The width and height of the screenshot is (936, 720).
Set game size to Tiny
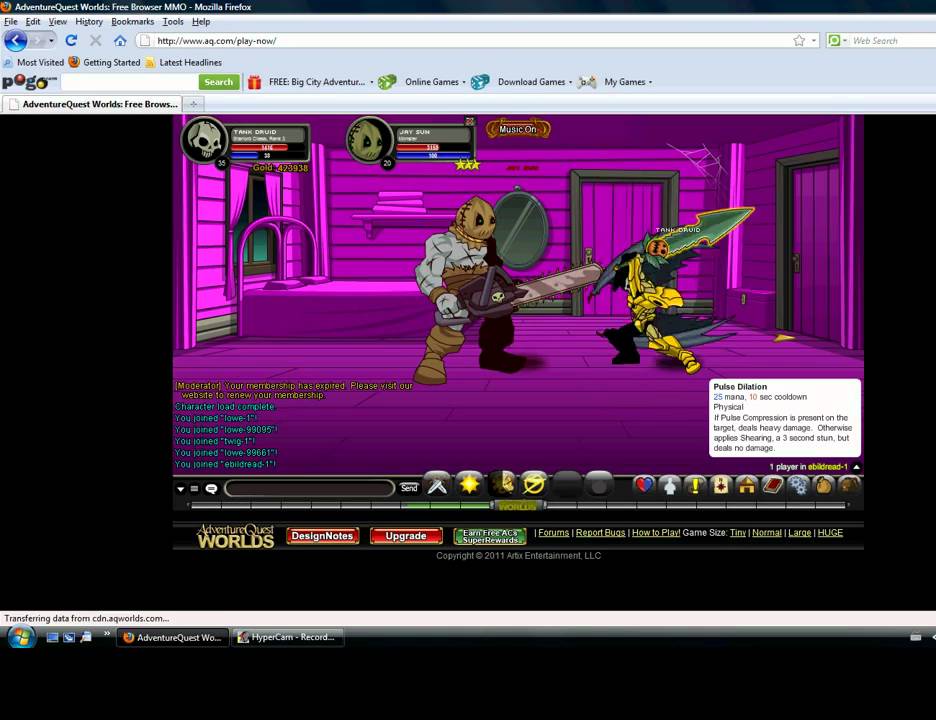737,533
